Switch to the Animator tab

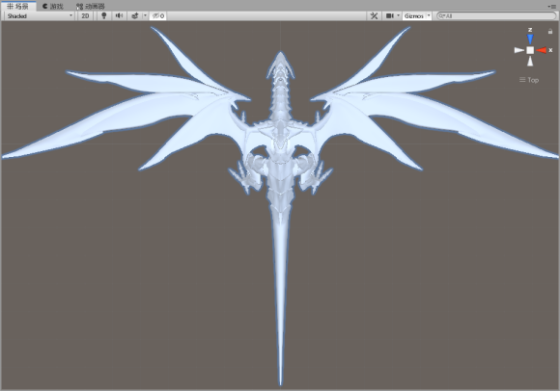point(90,6)
